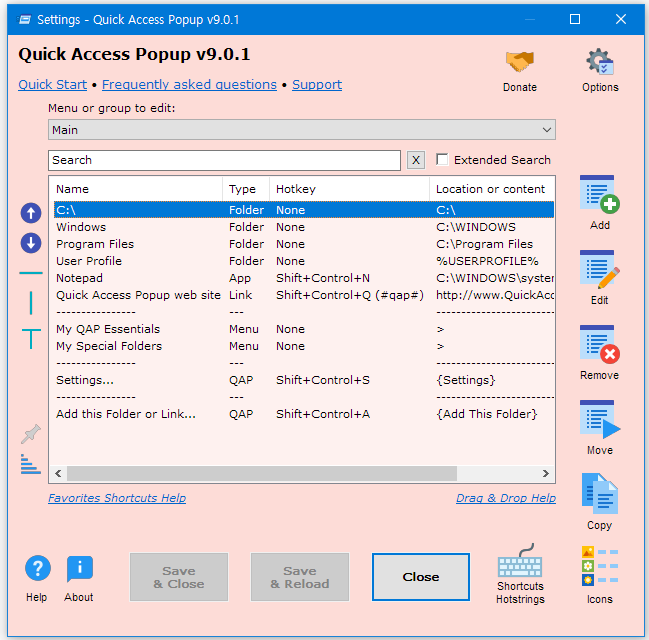Open Drag & Drop Help link
The width and height of the screenshot is (649, 640).
pos(506,498)
